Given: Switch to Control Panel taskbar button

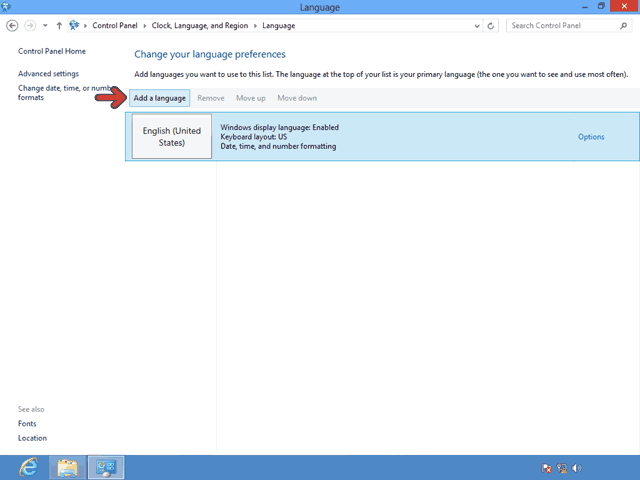Looking at the screenshot, I should coord(106,468).
